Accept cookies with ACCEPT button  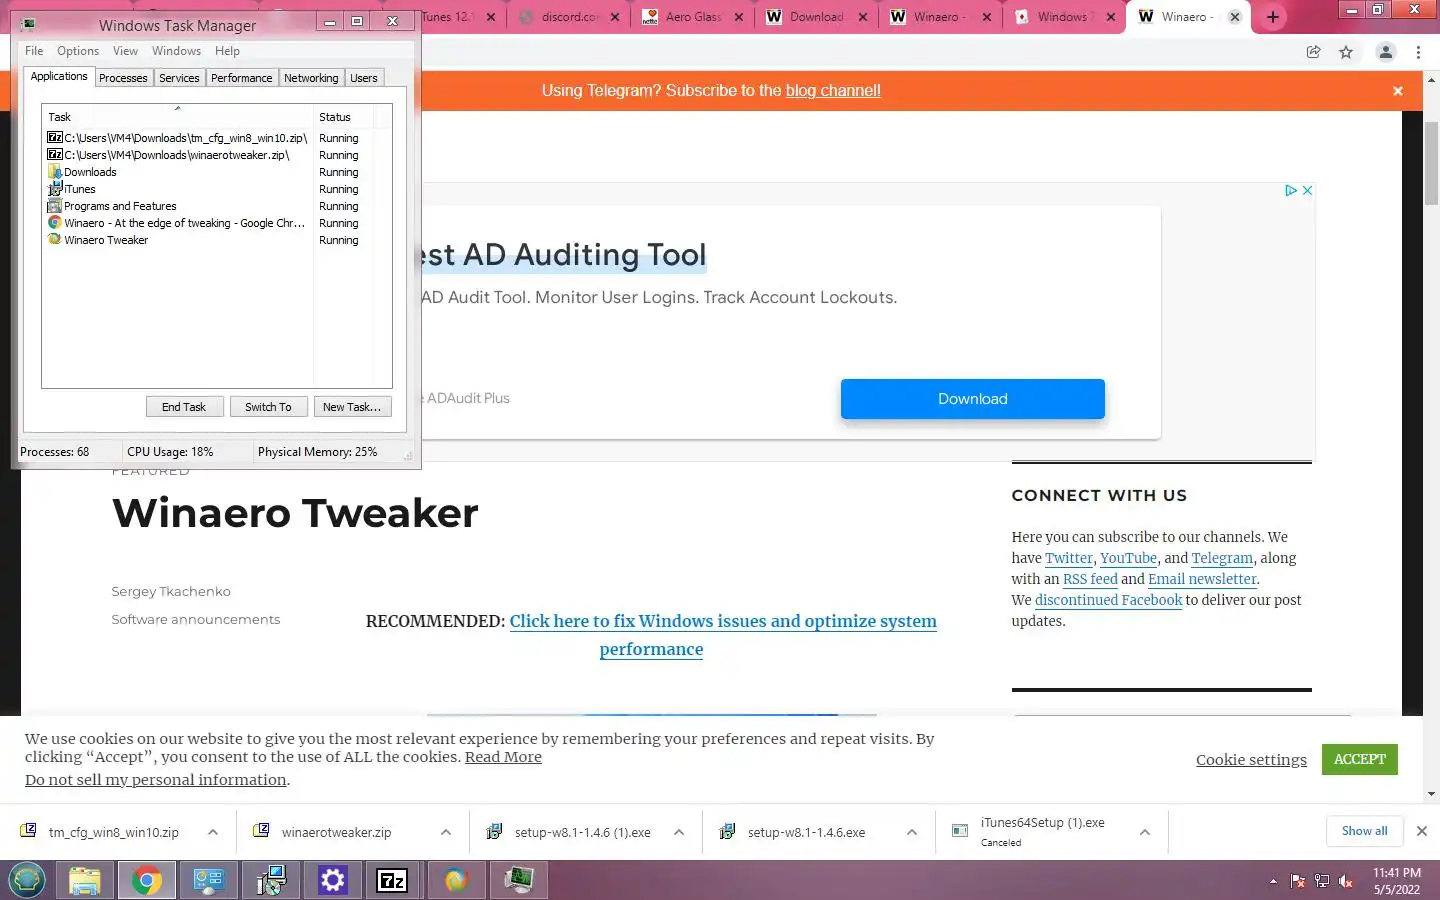(x=1359, y=759)
